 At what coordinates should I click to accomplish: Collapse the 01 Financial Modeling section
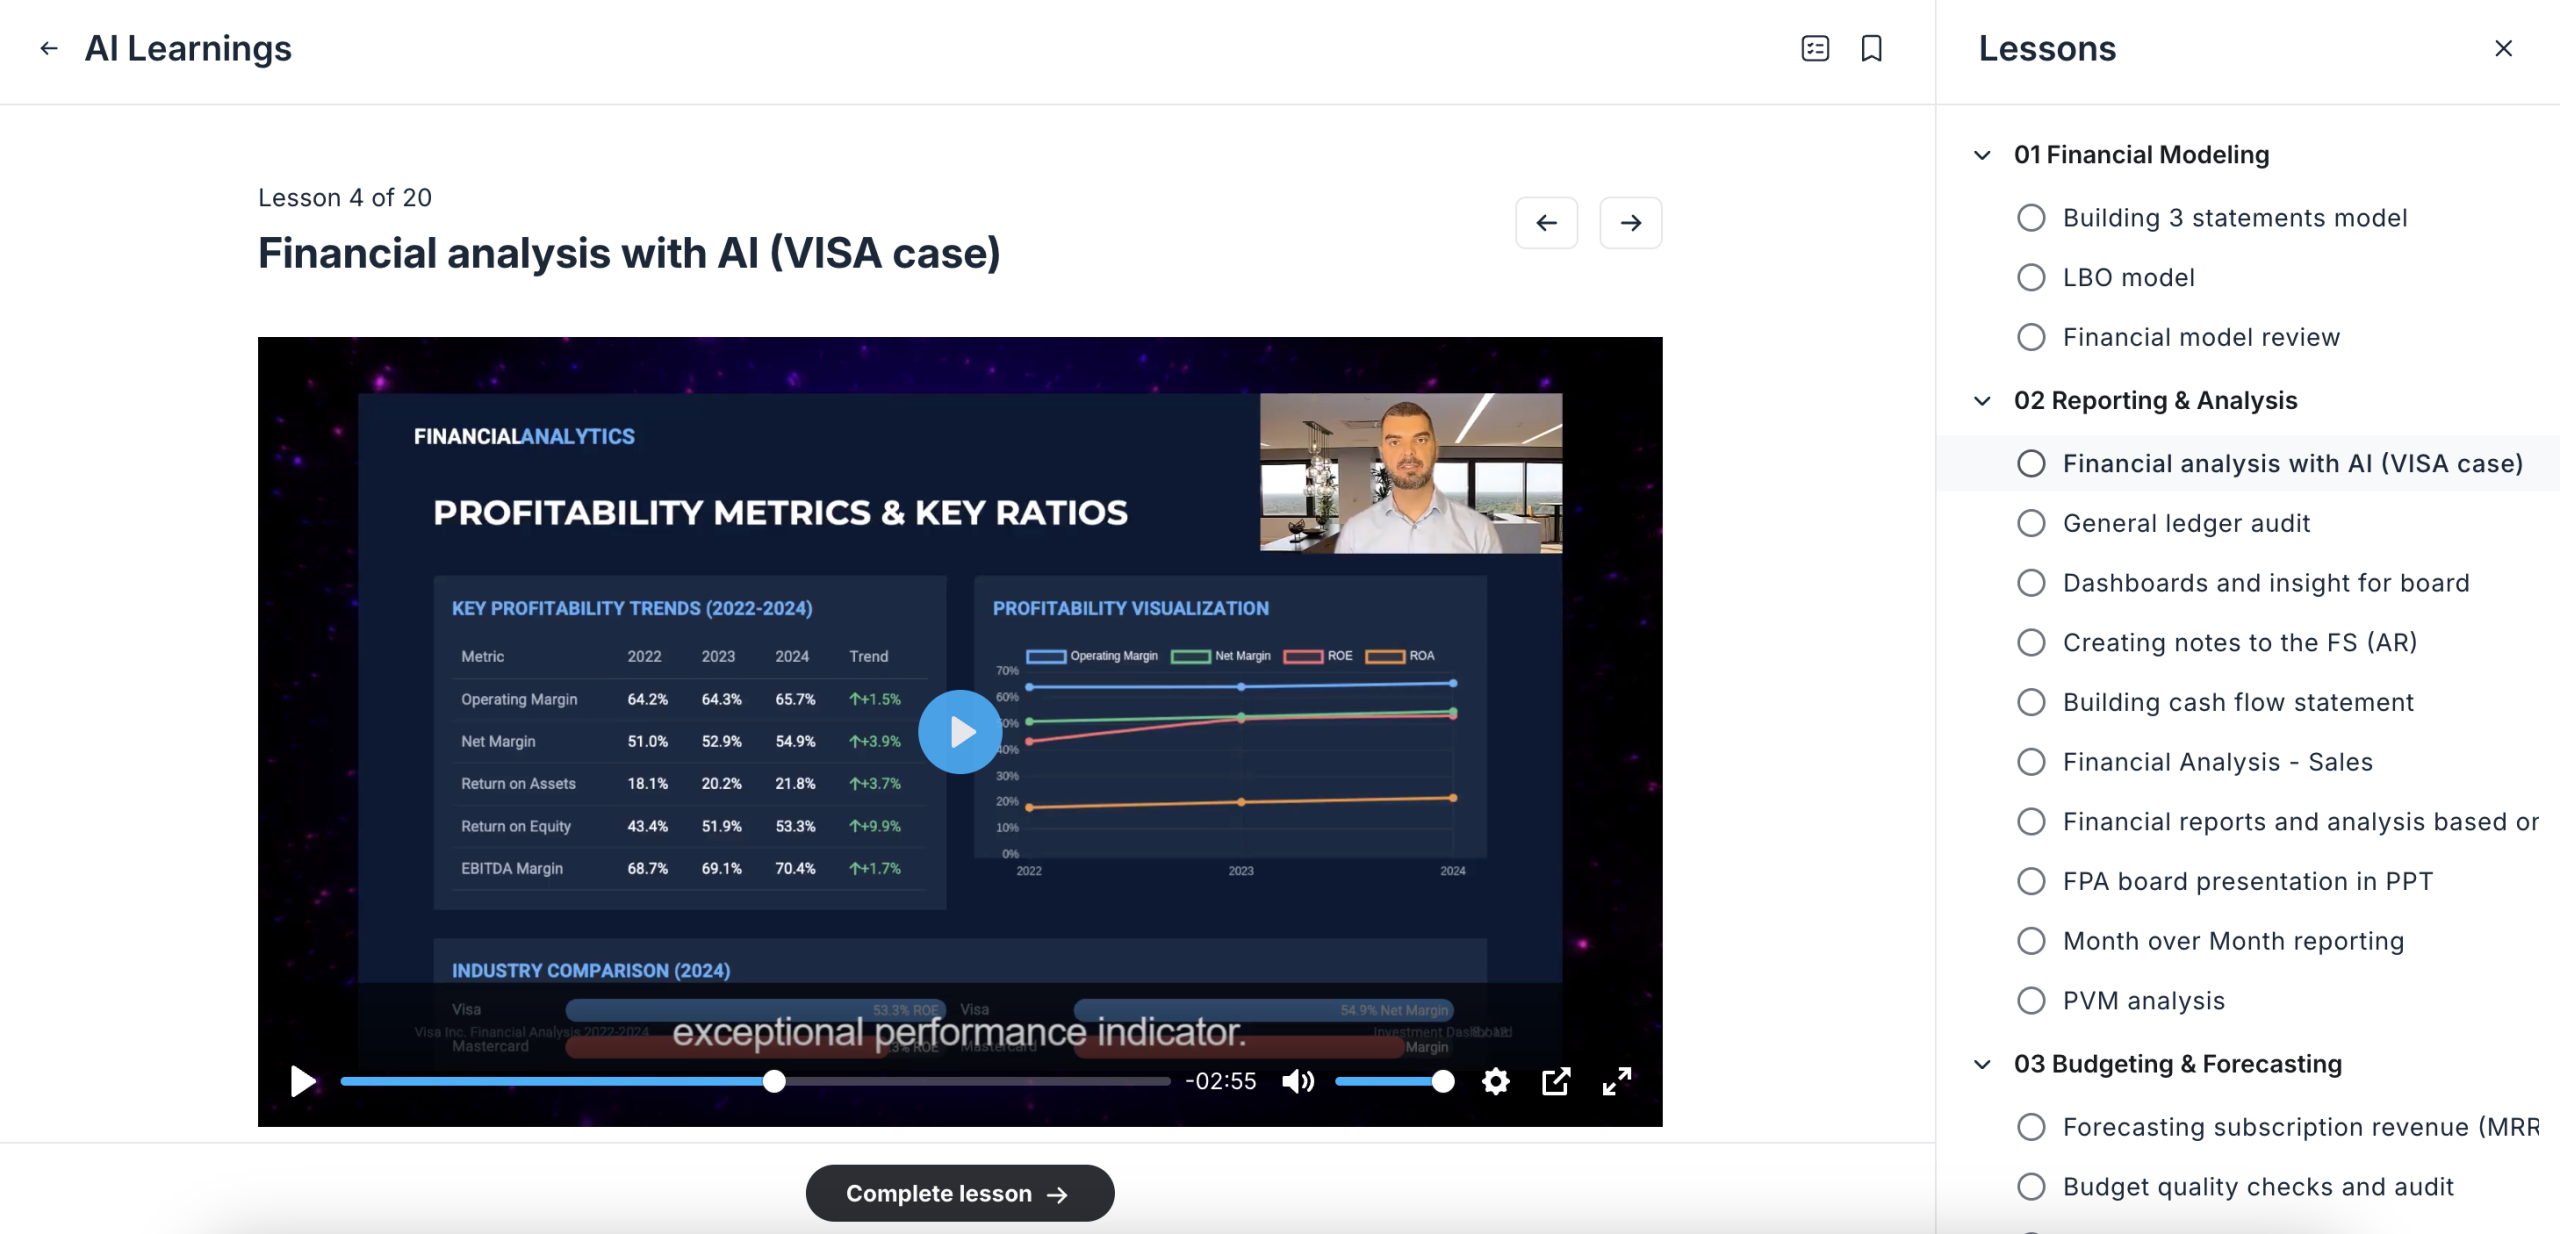[x=1982, y=155]
